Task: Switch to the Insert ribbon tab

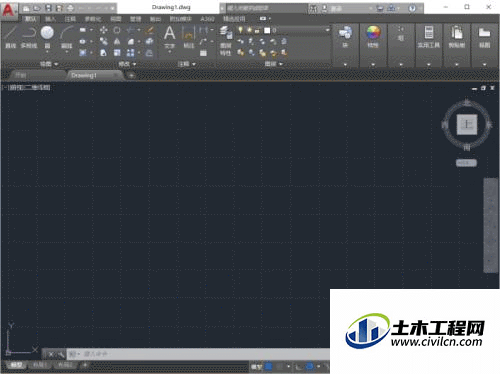Action: [51, 19]
